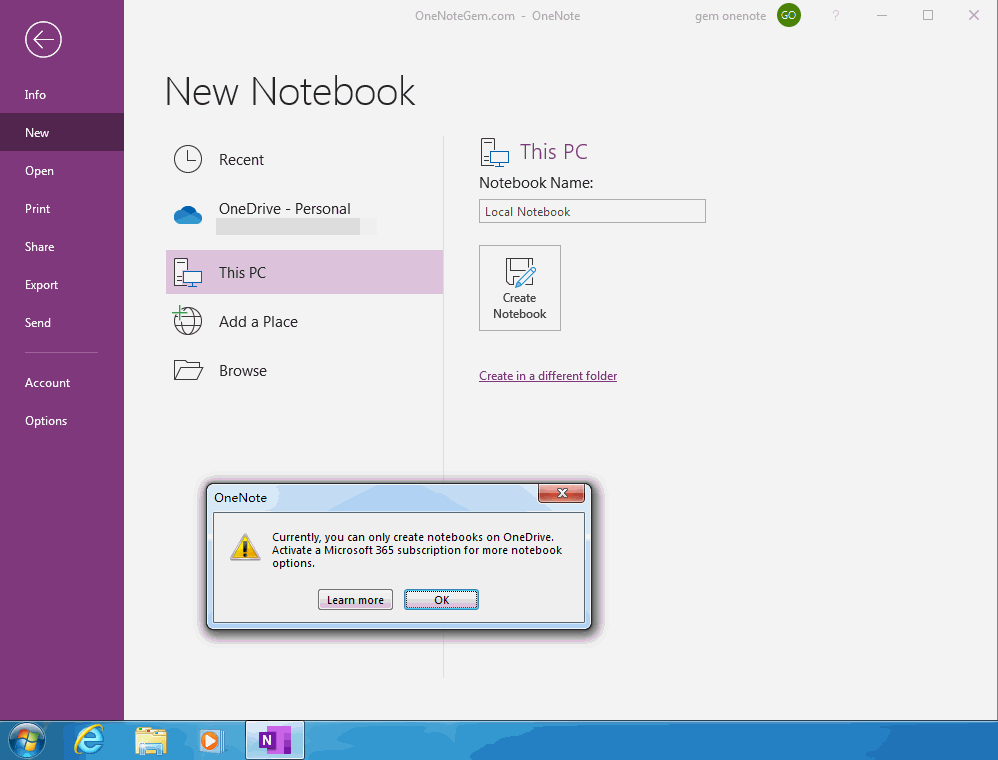Image resolution: width=998 pixels, height=760 pixels.
Task: Open OneNote from the taskbar
Action: (274, 740)
